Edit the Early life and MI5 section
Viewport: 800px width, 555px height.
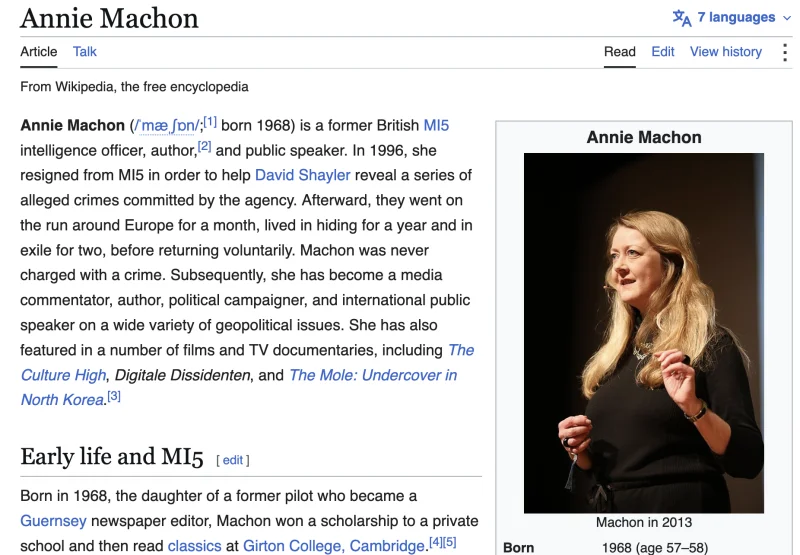coord(233,460)
